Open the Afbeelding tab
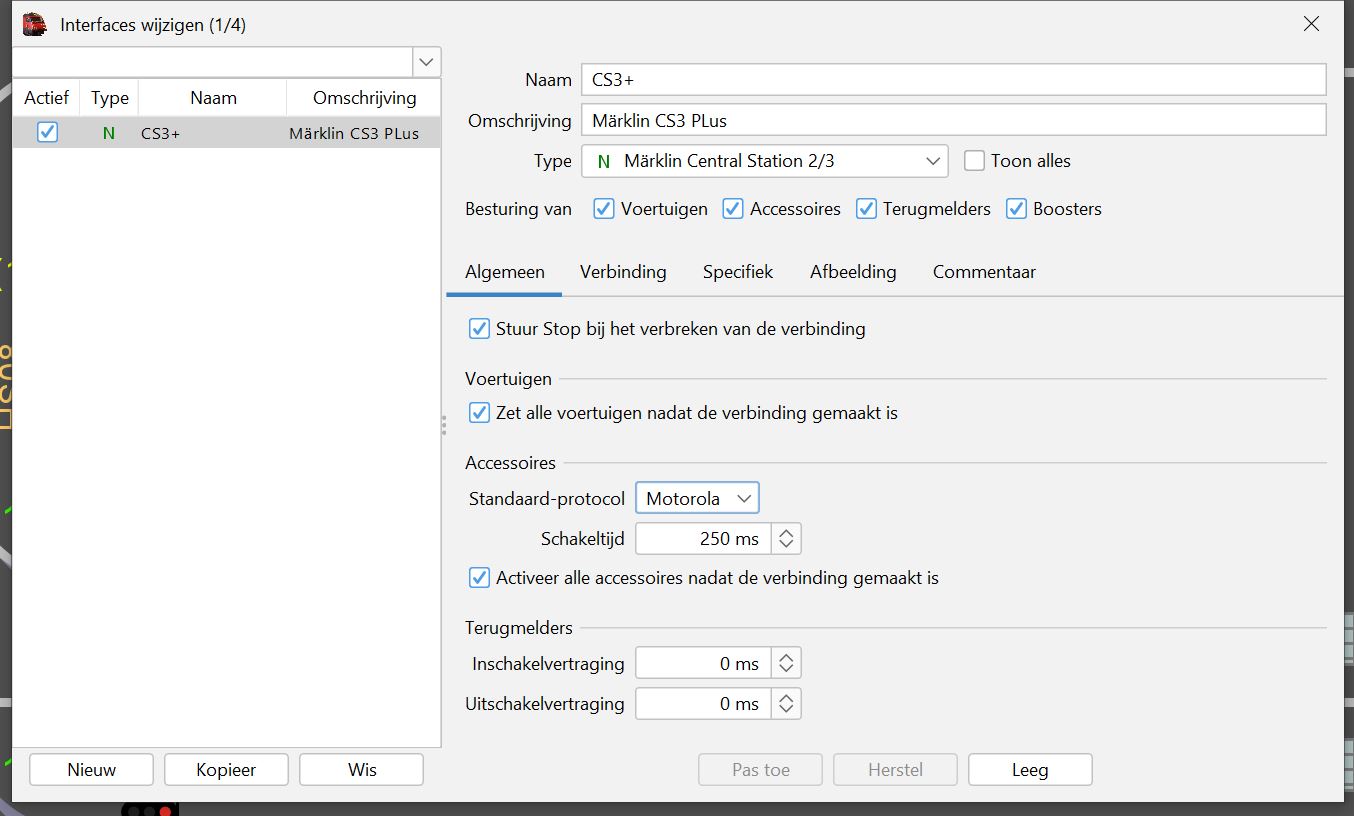Screen dimensions: 1354x816 tap(853, 272)
